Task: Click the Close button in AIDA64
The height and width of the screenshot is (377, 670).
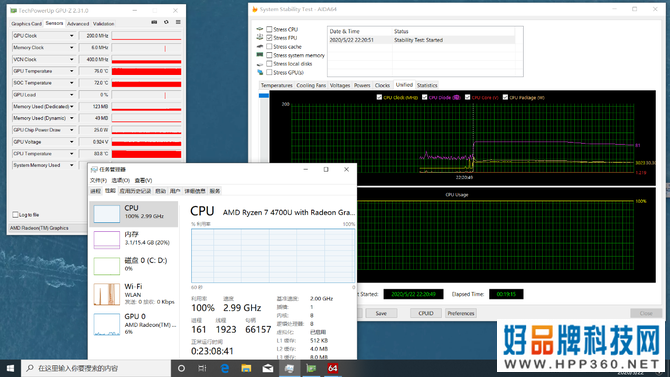Action: 646,313
